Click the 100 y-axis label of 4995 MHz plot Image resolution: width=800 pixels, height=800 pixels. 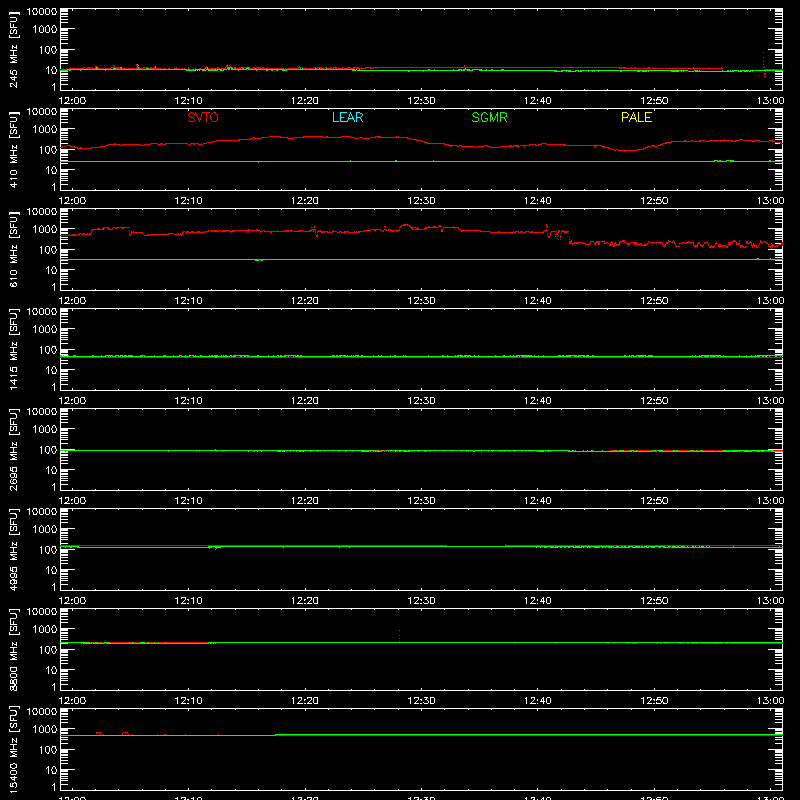coord(48,550)
